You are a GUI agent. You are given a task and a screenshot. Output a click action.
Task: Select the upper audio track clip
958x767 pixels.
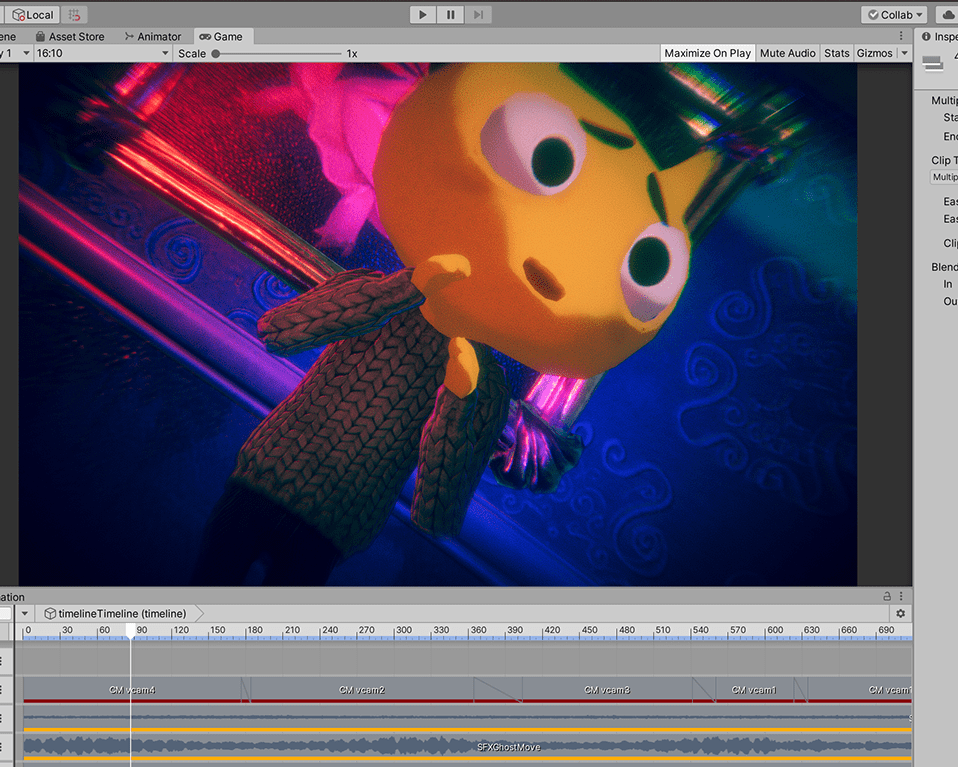pos(467,718)
